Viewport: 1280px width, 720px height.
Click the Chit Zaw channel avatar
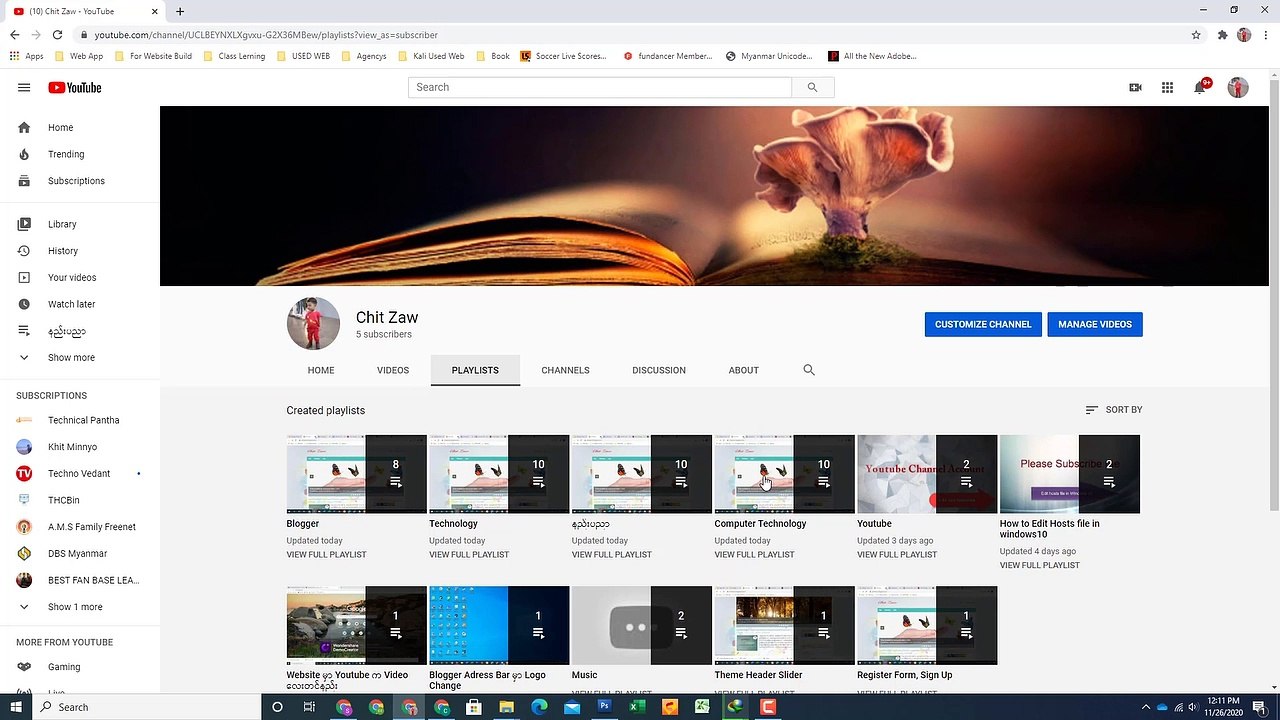tap(313, 323)
